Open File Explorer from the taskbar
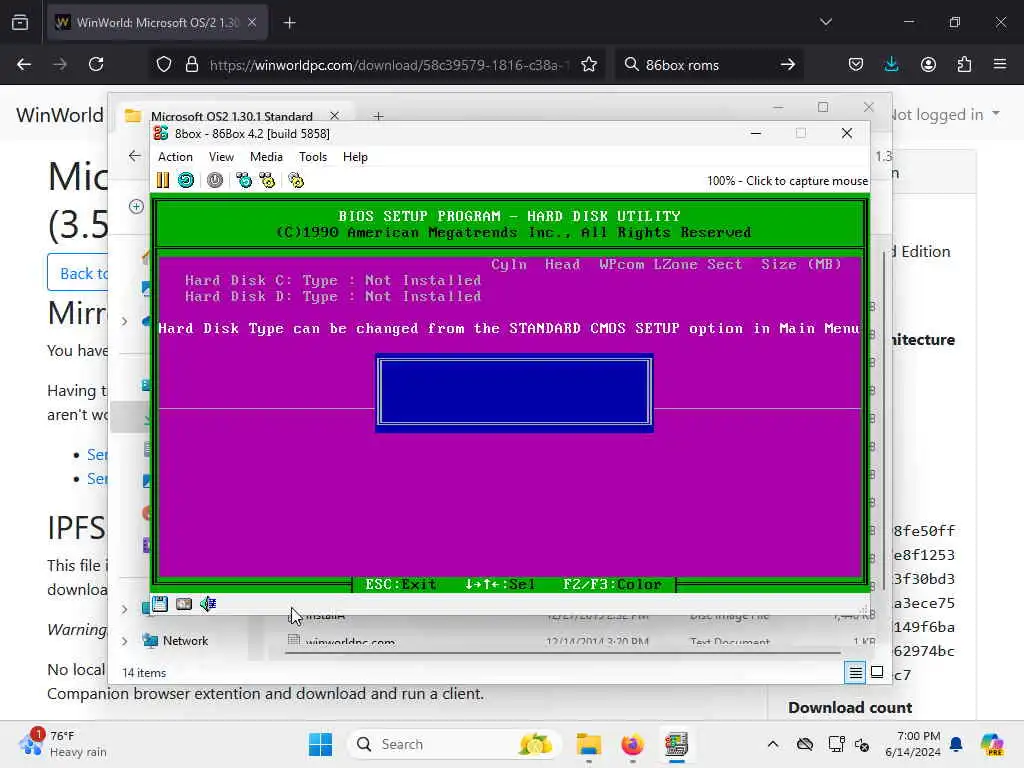The height and width of the screenshot is (768, 1024). tap(588, 744)
